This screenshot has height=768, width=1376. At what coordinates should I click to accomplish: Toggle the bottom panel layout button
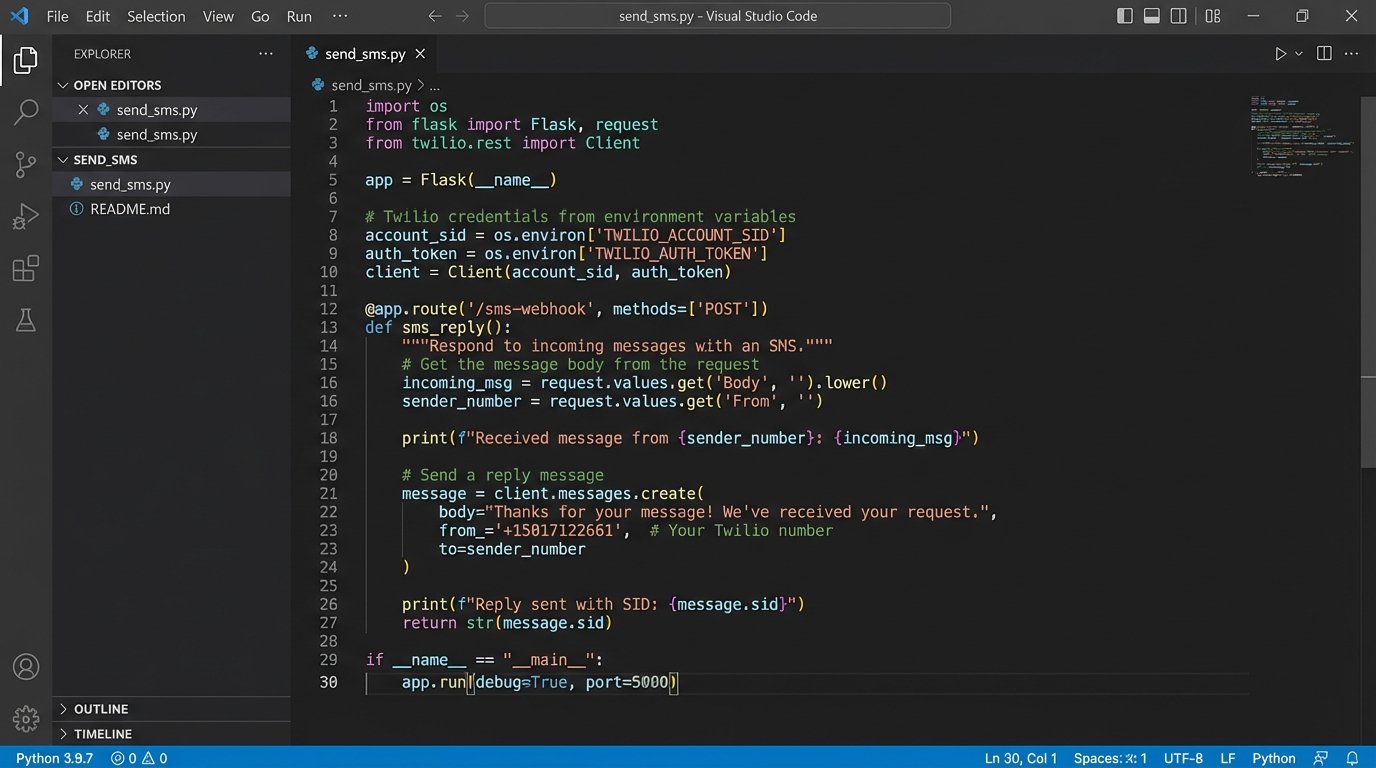coord(1152,16)
